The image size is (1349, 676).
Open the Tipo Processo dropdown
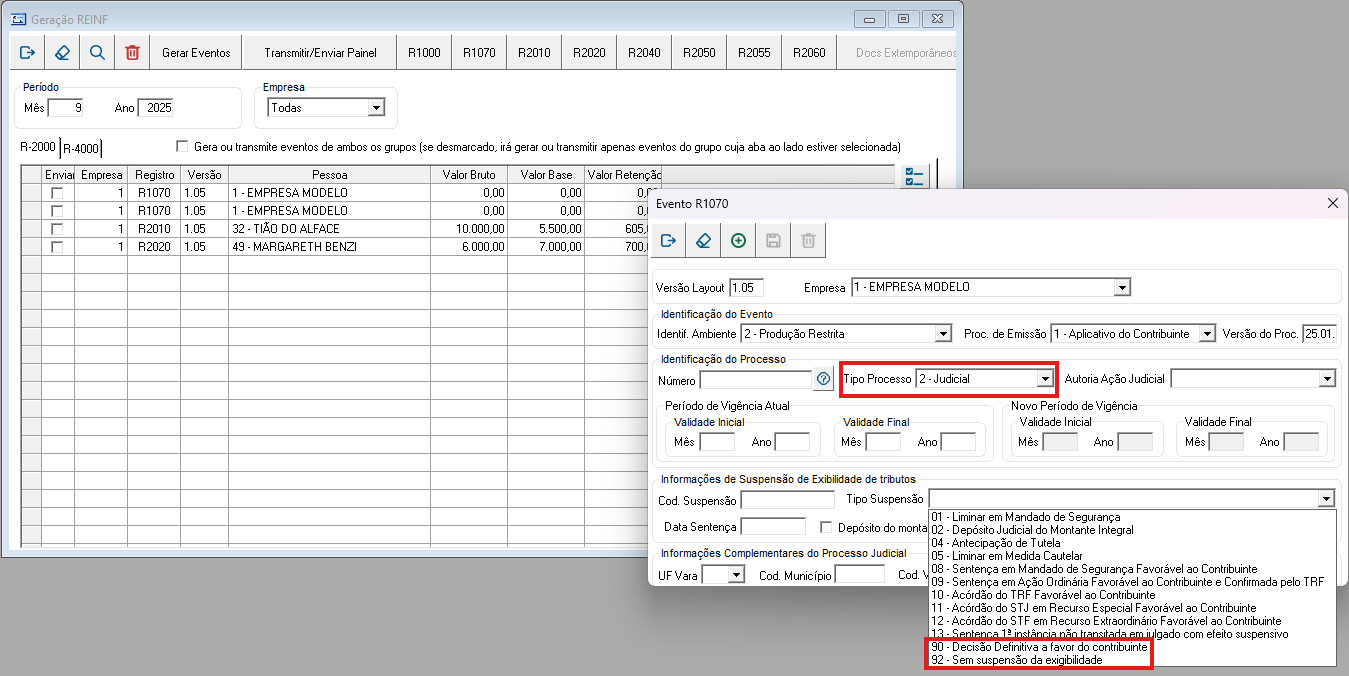1045,379
